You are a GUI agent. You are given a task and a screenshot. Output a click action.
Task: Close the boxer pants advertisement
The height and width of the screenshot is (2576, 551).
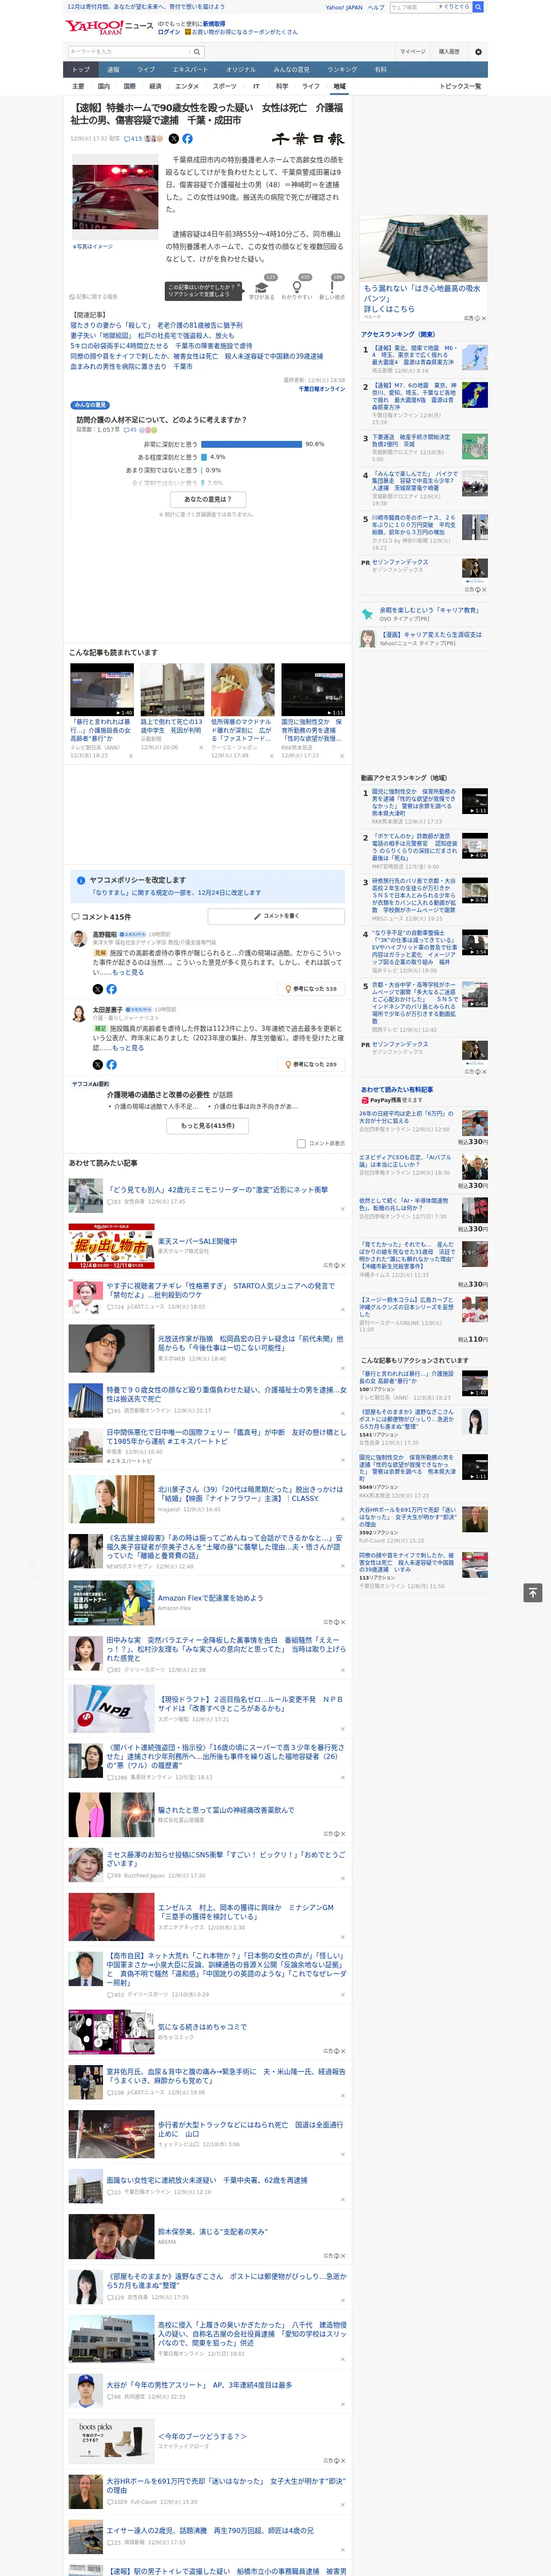pos(484,318)
